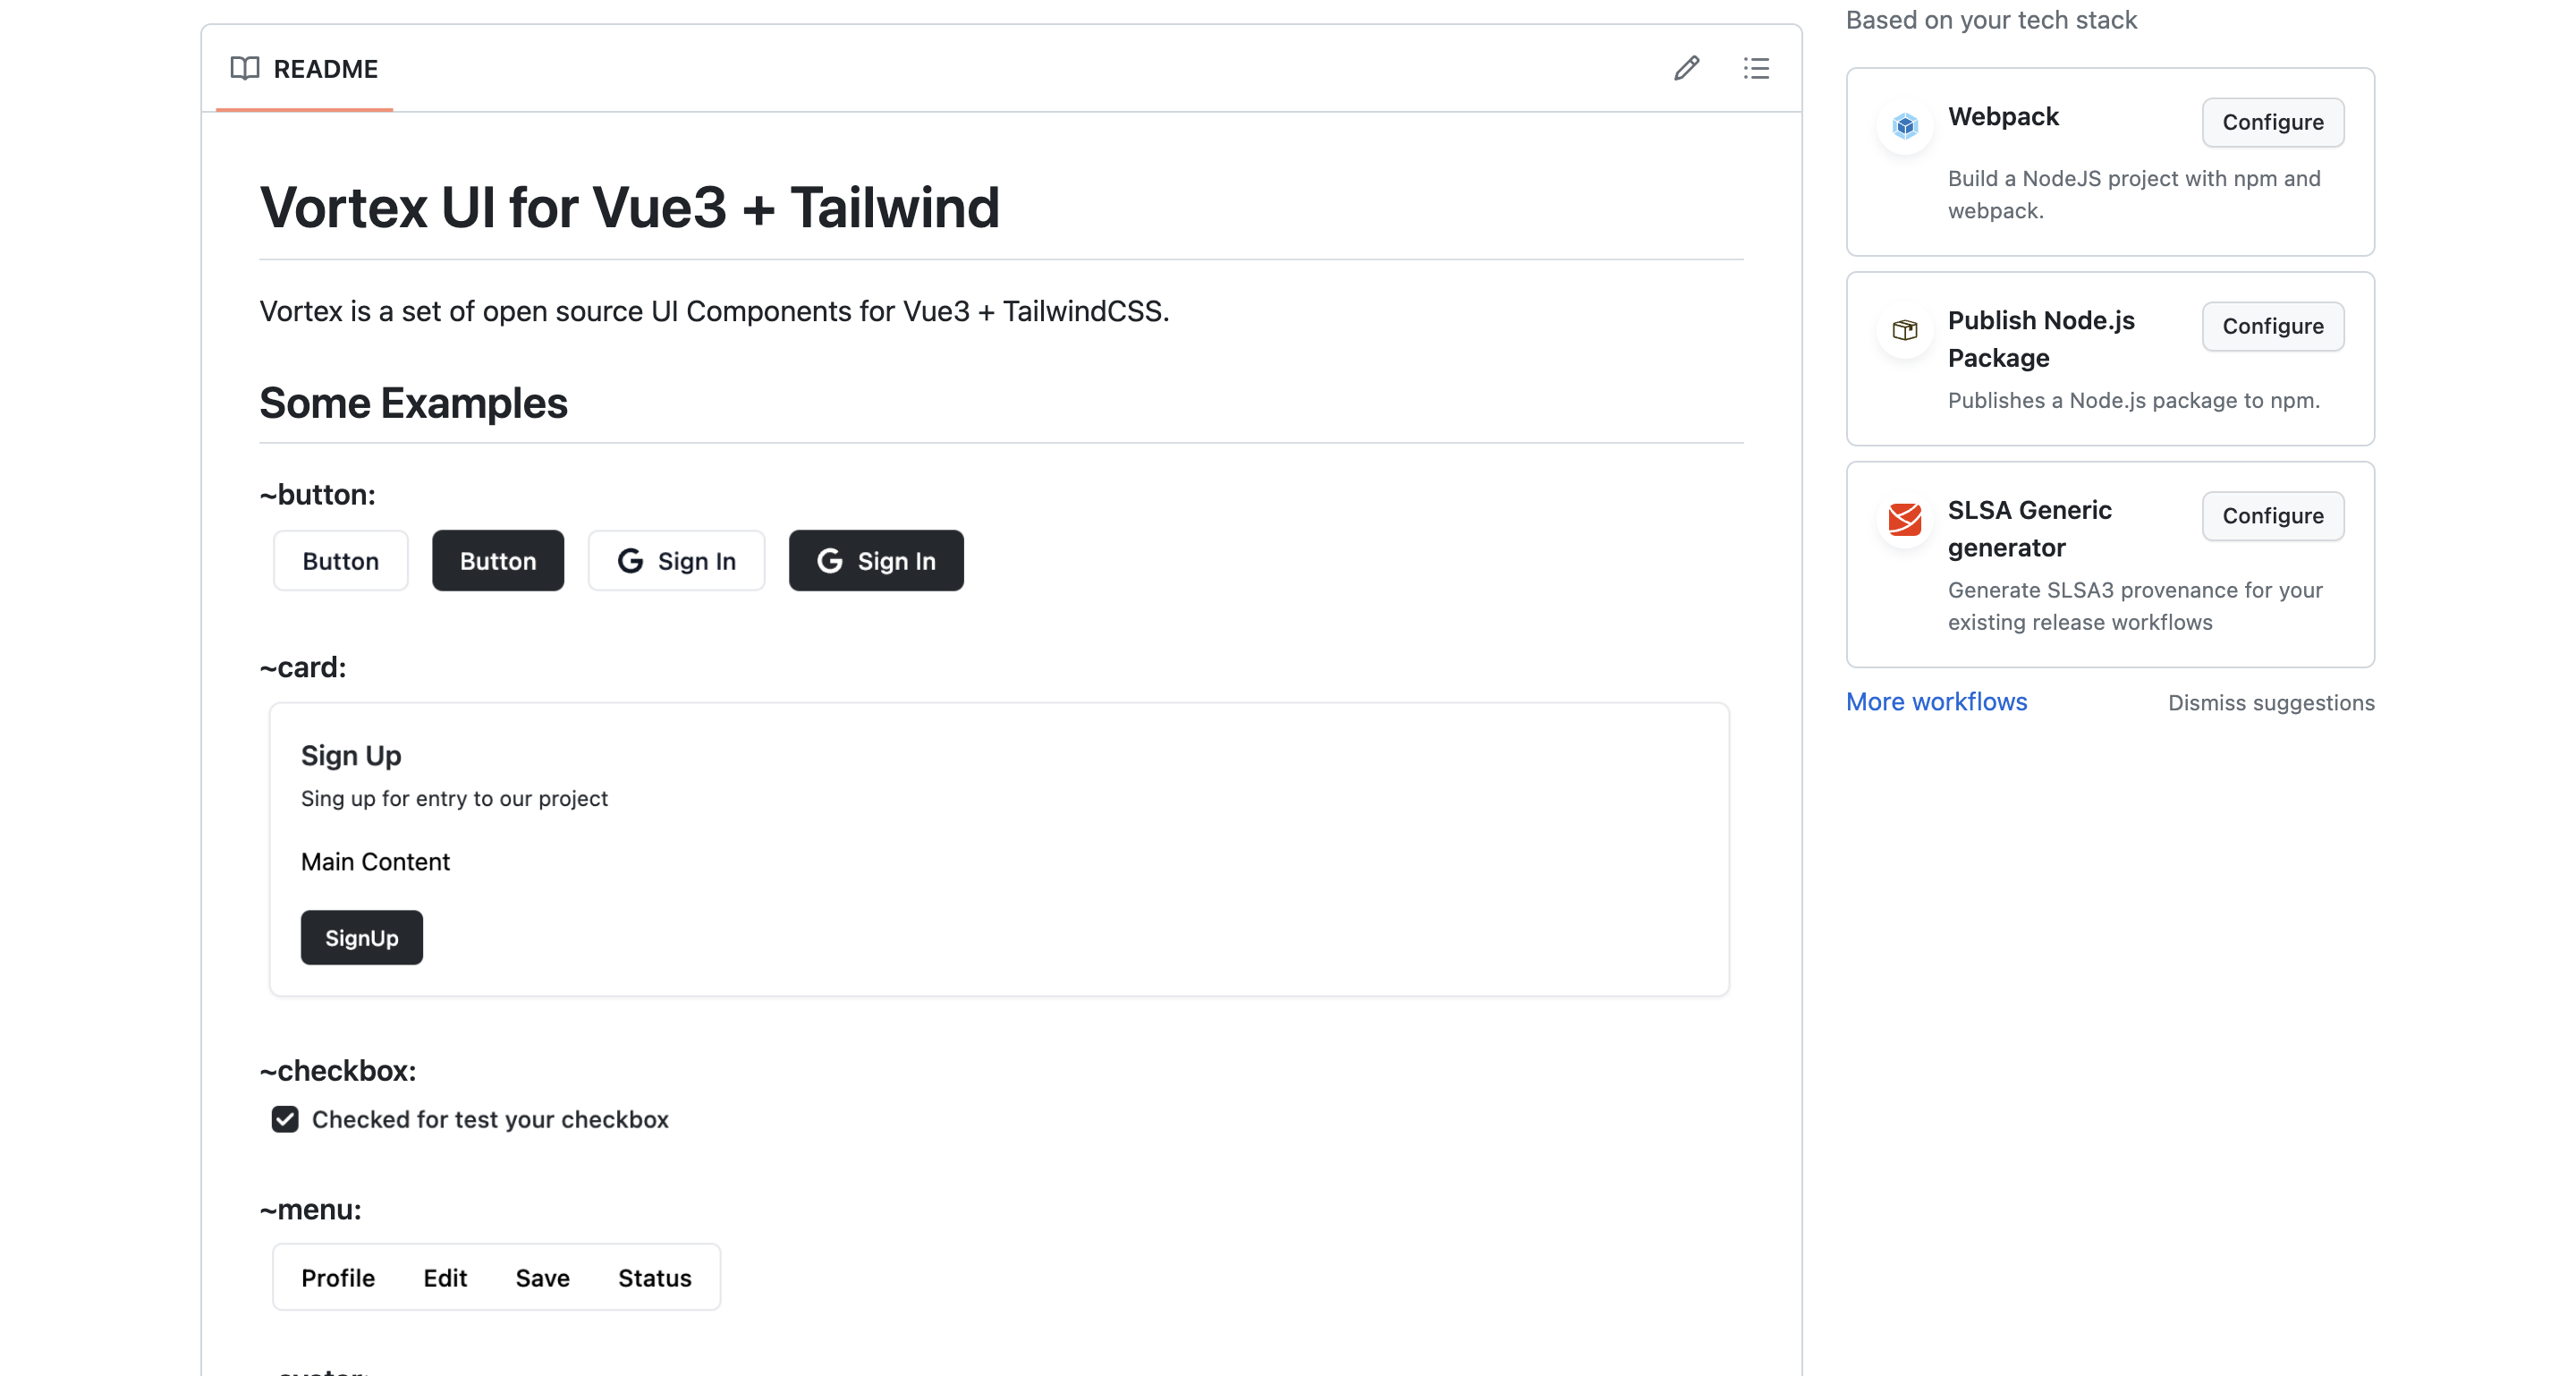Click Save in the menu example
2576x1376 pixels.
click(542, 1278)
